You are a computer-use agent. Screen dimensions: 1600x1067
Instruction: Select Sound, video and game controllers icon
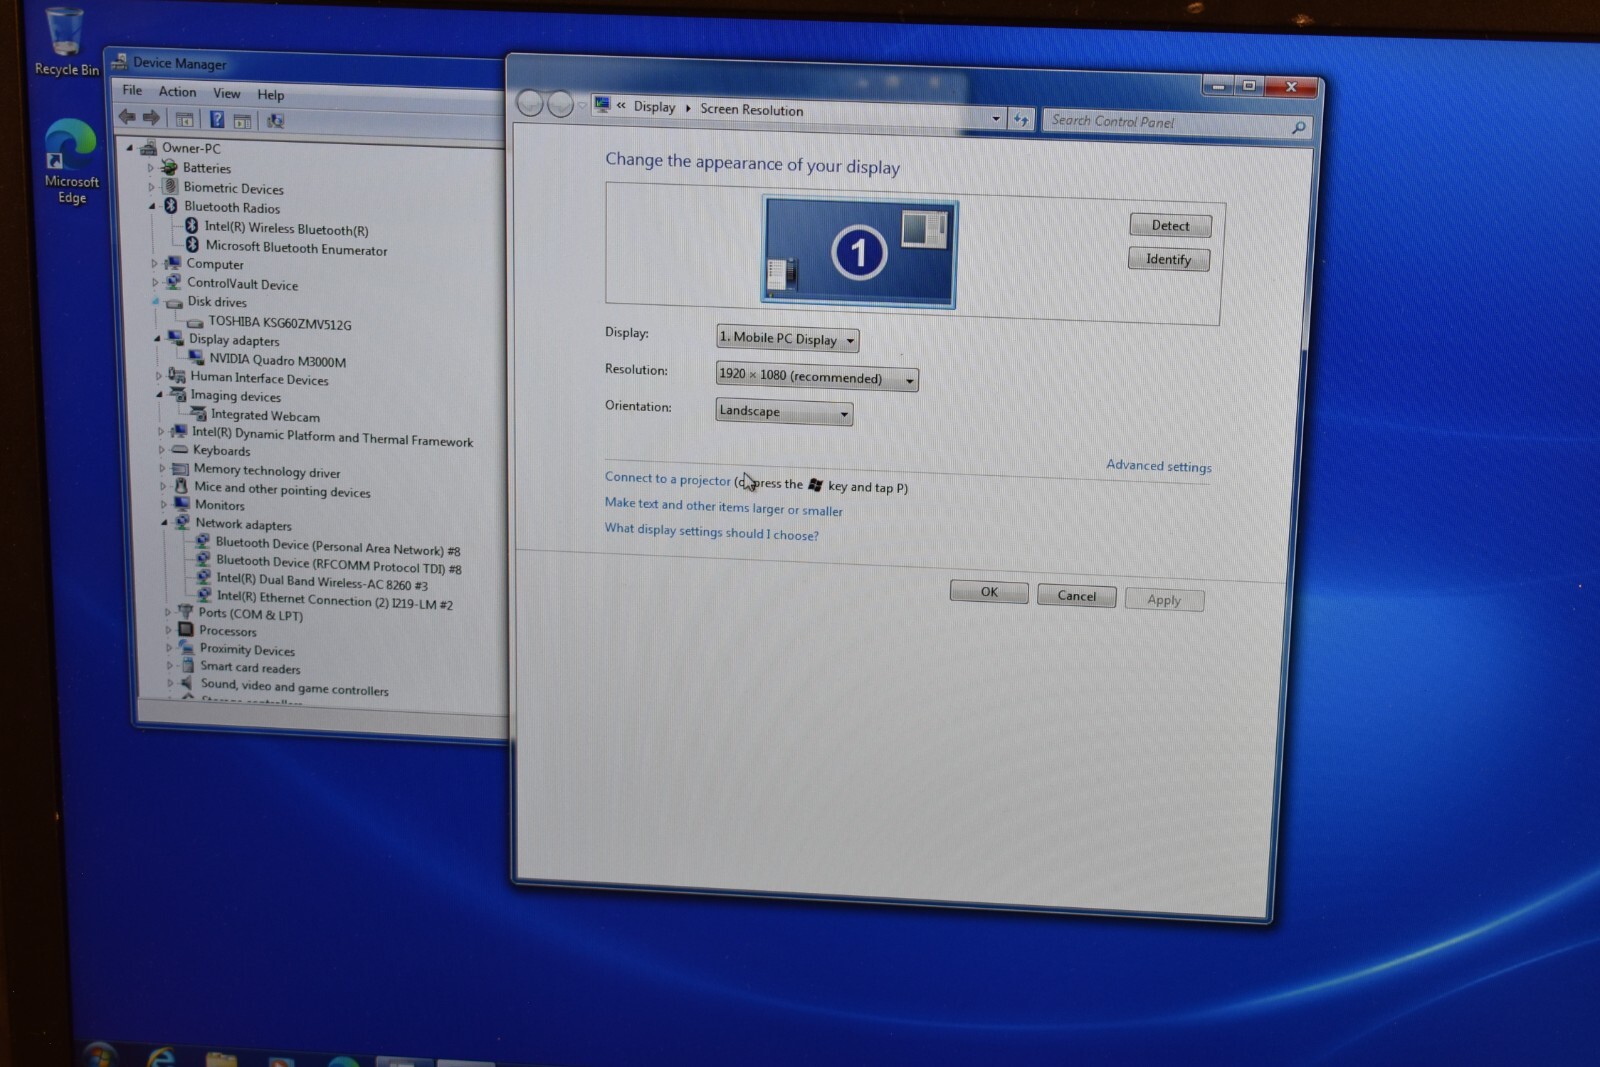(x=187, y=683)
